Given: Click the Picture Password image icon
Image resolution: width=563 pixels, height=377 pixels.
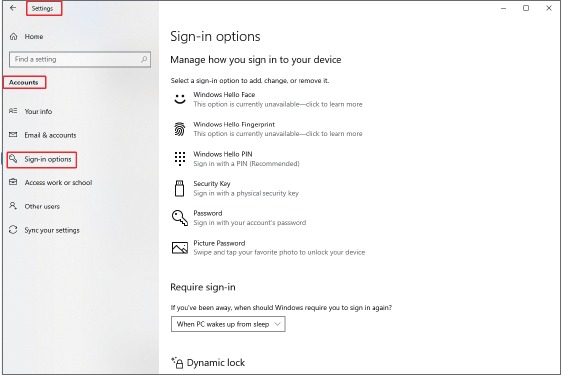Looking at the screenshot, I should pos(180,248).
